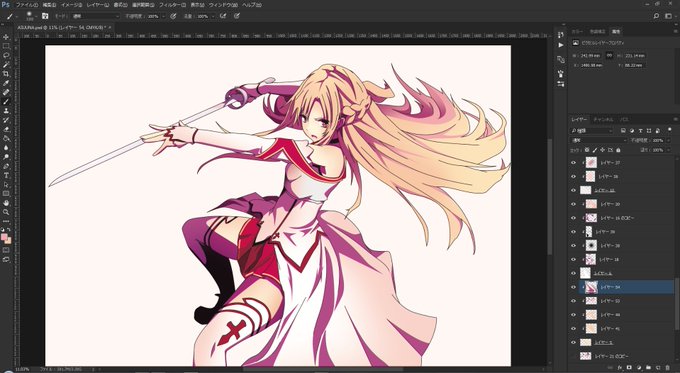
Task: Click the properties width W field
Action: tap(590, 56)
